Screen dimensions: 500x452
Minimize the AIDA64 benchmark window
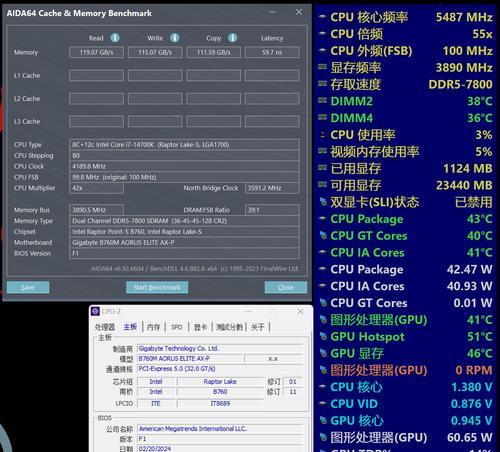(x=272, y=12)
